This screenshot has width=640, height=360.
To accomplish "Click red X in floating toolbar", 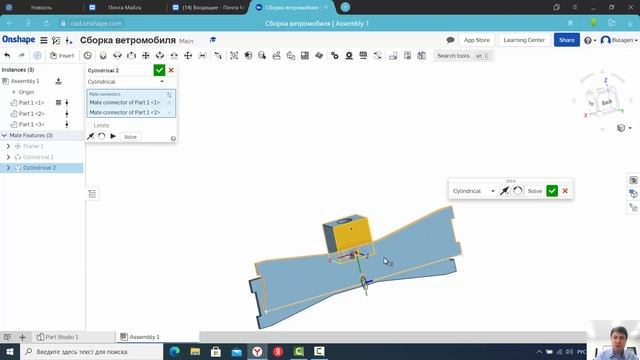I will tap(565, 191).
